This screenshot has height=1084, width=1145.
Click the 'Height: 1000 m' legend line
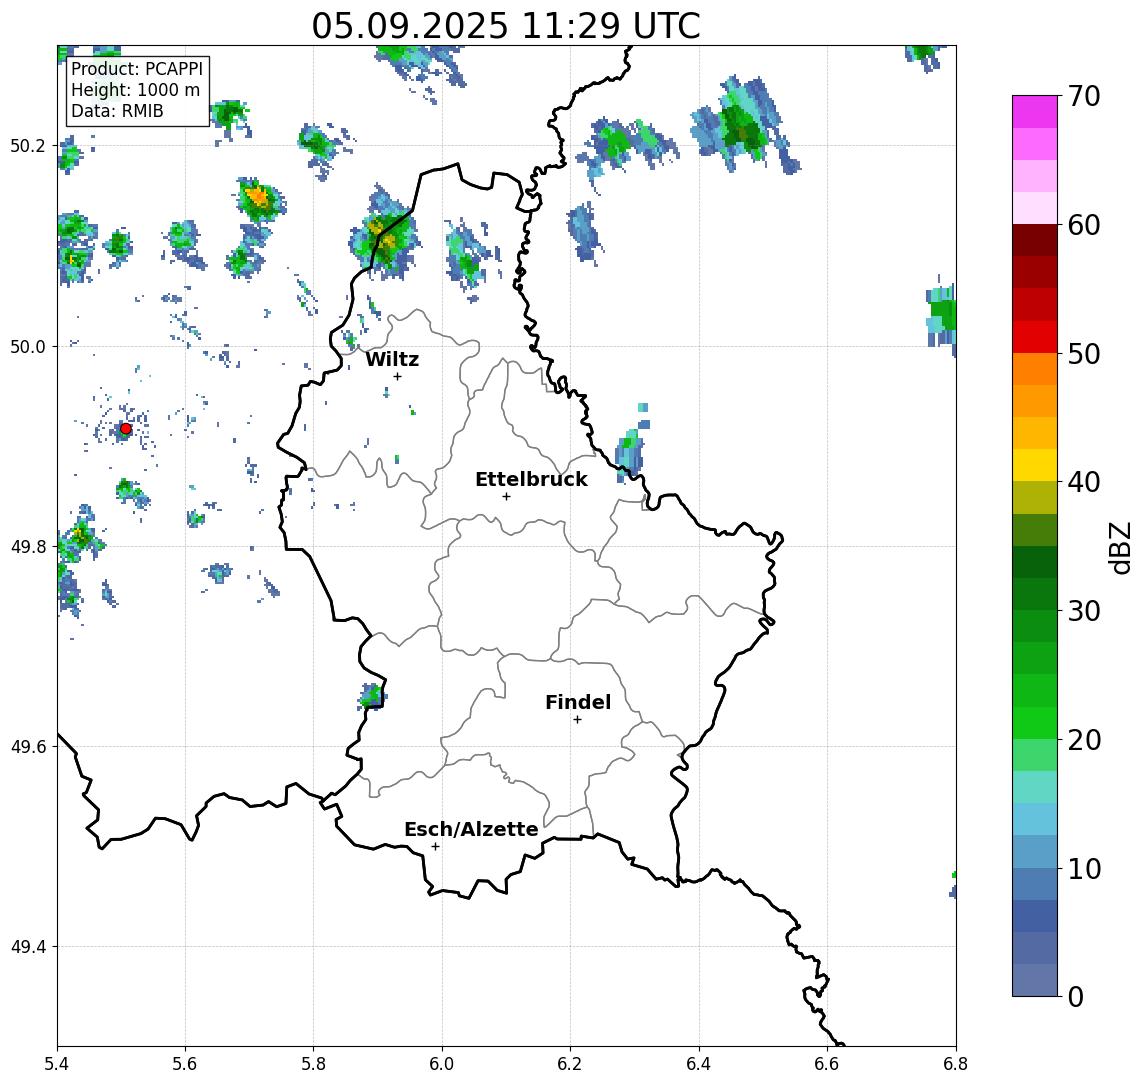135,91
